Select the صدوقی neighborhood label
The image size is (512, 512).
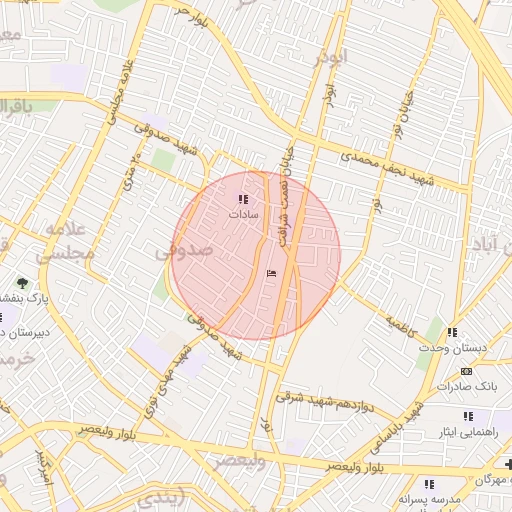pyautogui.click(x=184, y=251)
